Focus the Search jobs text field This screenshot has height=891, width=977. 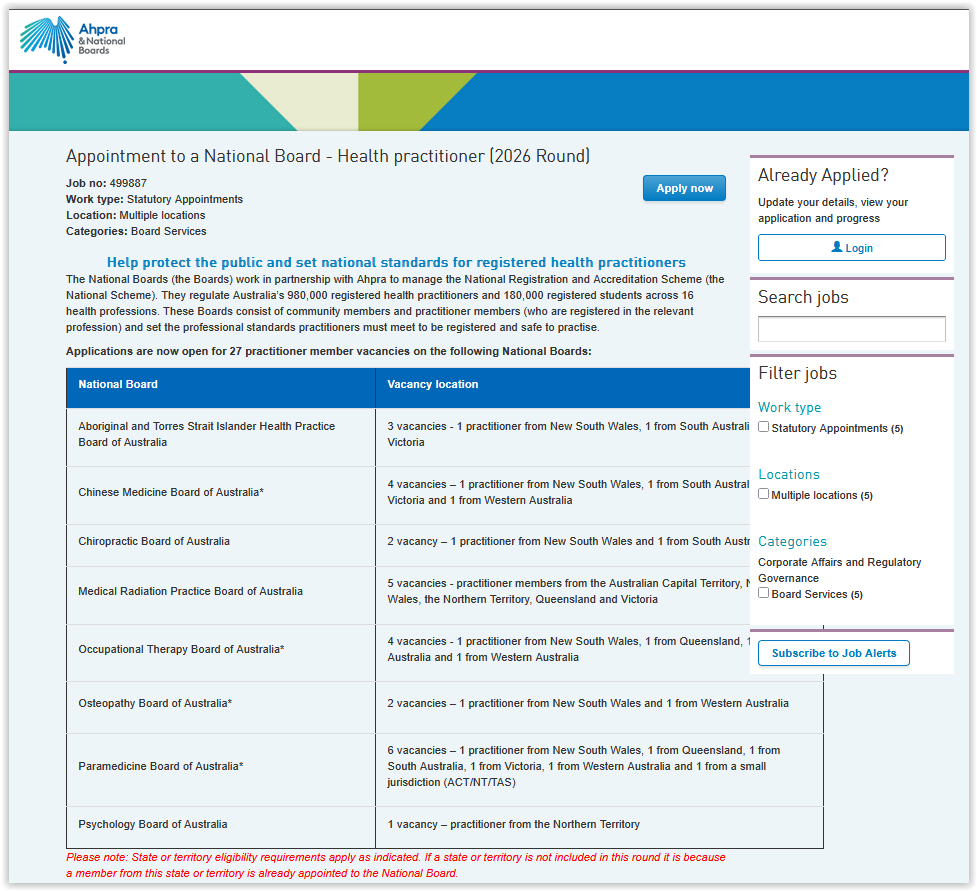[851, 329]
